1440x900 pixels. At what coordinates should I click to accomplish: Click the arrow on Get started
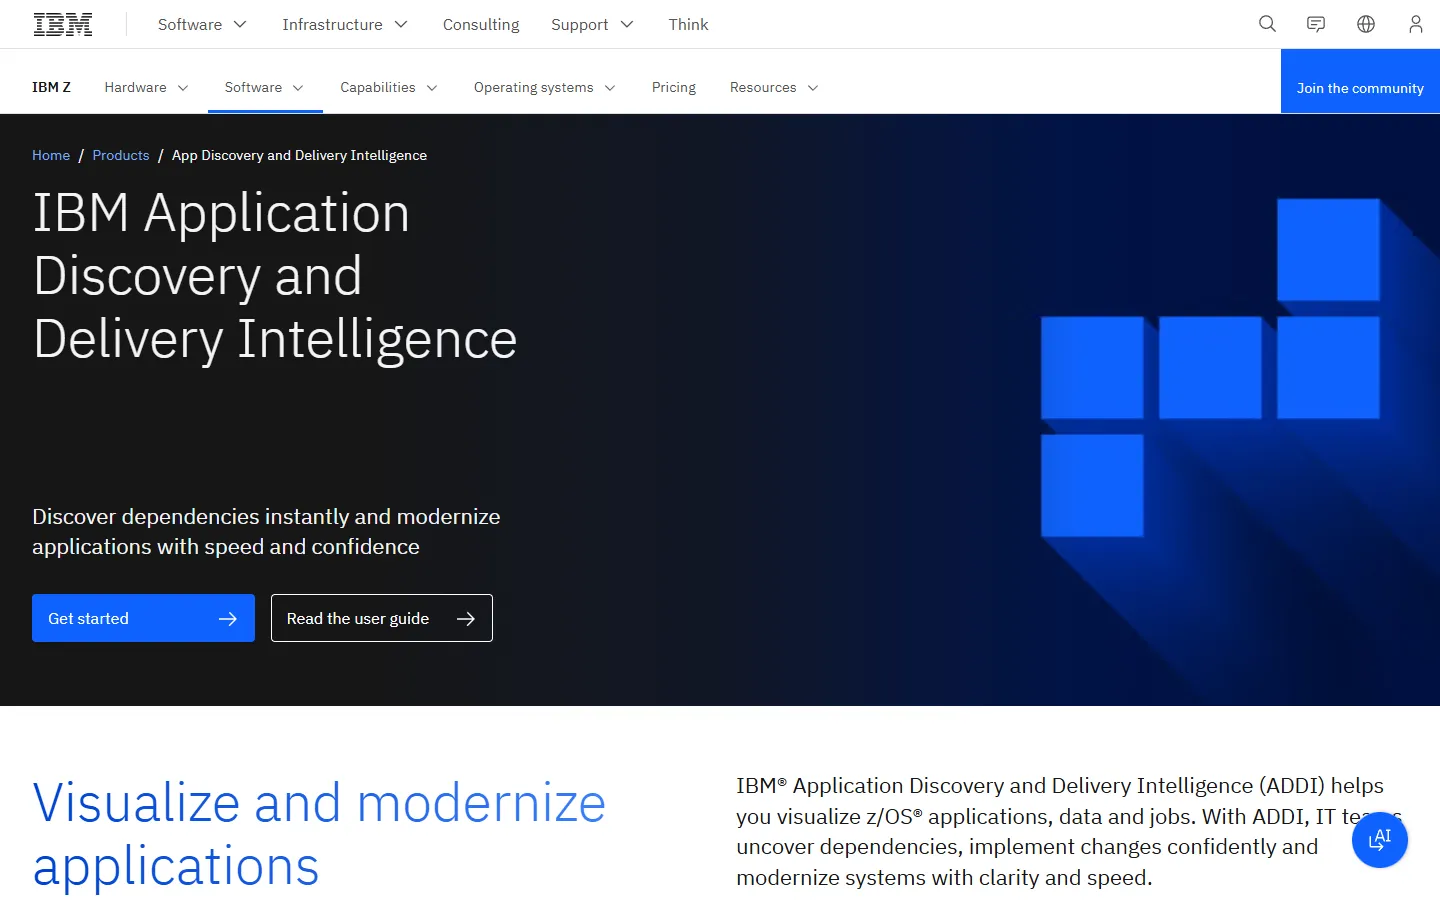tap(228, 619)
